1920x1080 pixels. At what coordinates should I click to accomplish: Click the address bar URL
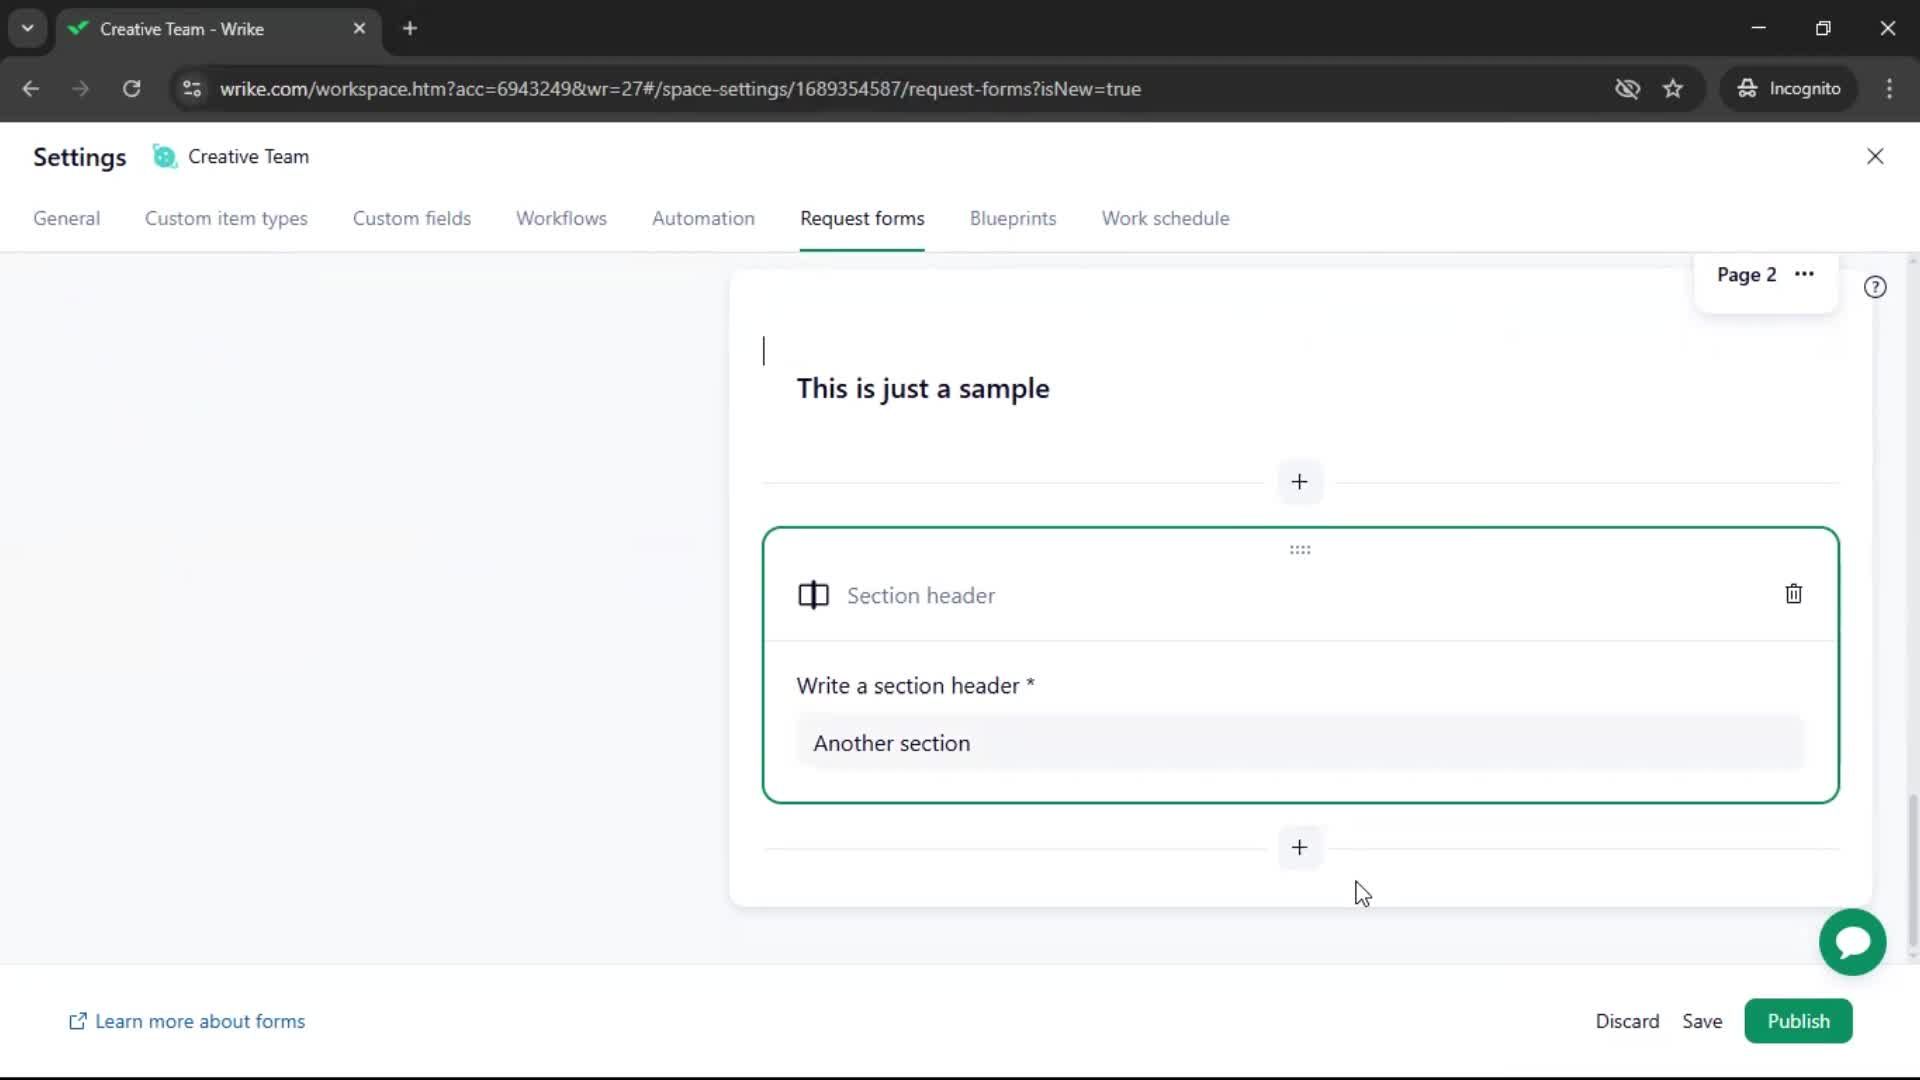point(680,89)
